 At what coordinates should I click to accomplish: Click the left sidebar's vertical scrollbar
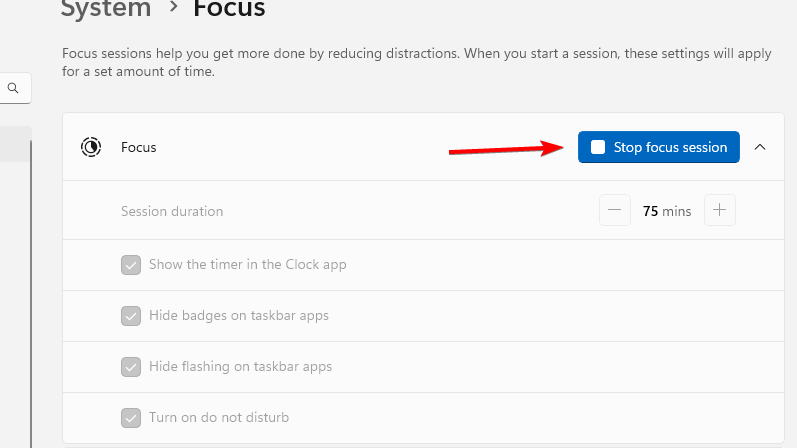coord(31,300)
